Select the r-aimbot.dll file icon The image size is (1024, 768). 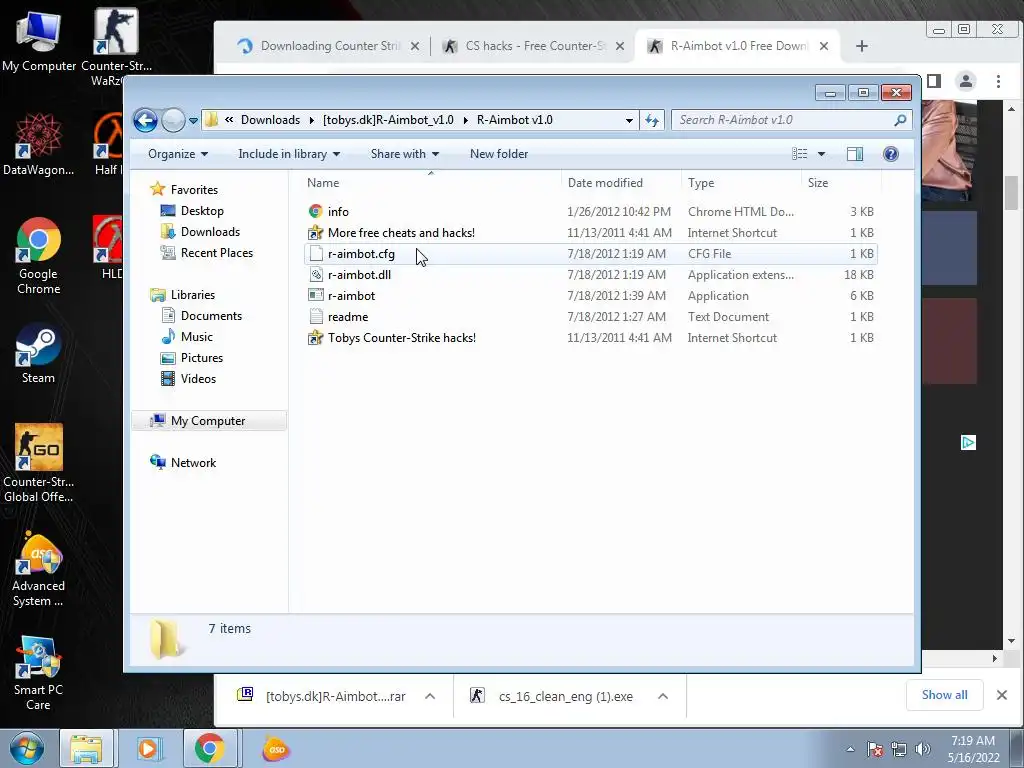316,275
